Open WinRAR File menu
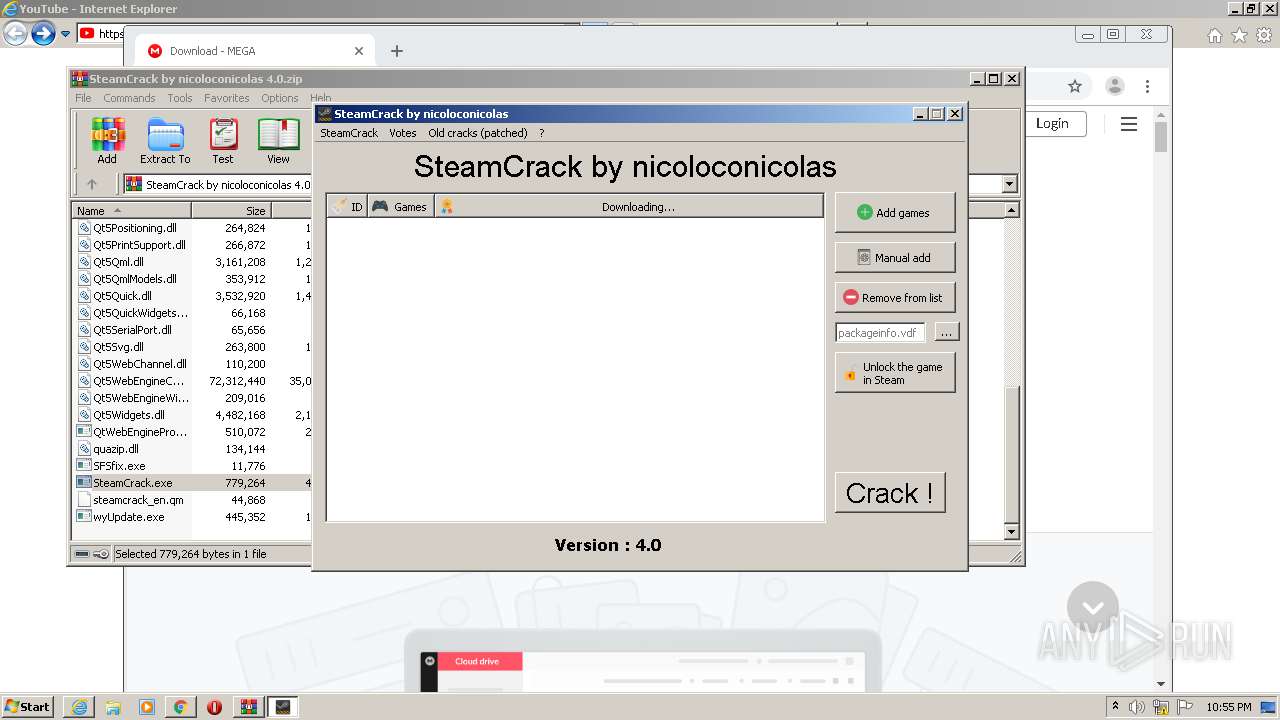The image size is (1280, 720). coord(83,98)
